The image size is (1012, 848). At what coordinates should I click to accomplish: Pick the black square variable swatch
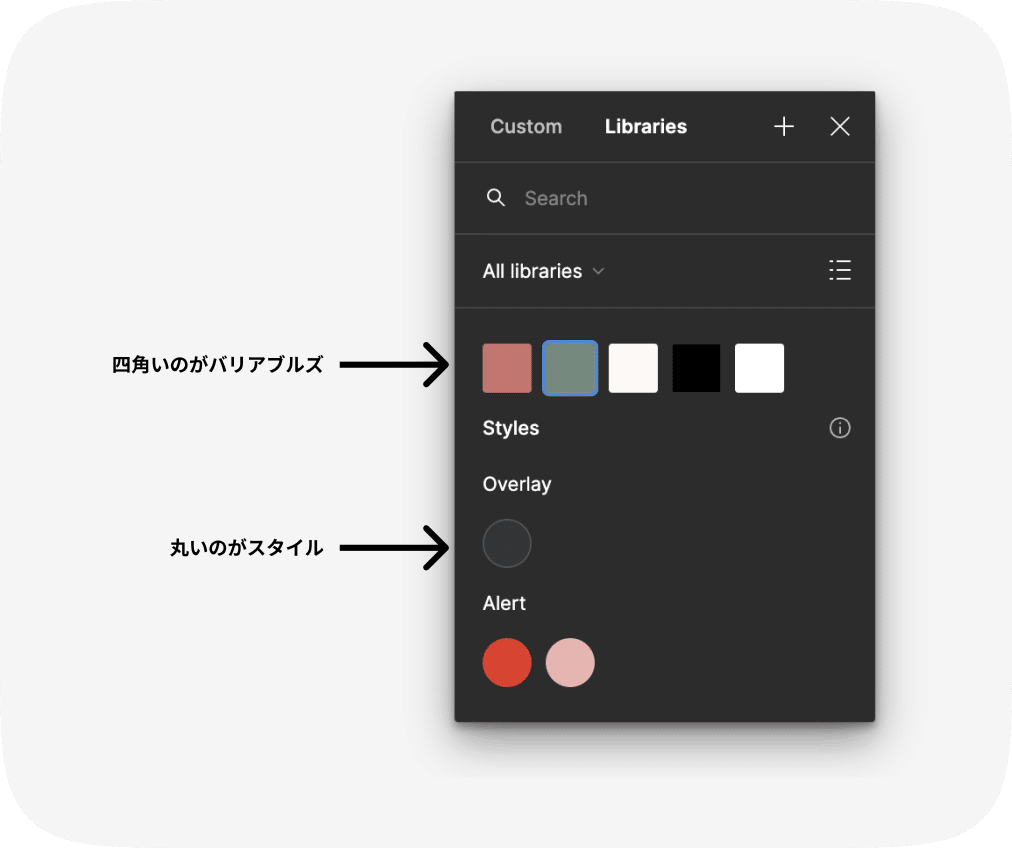pos(696,368)
